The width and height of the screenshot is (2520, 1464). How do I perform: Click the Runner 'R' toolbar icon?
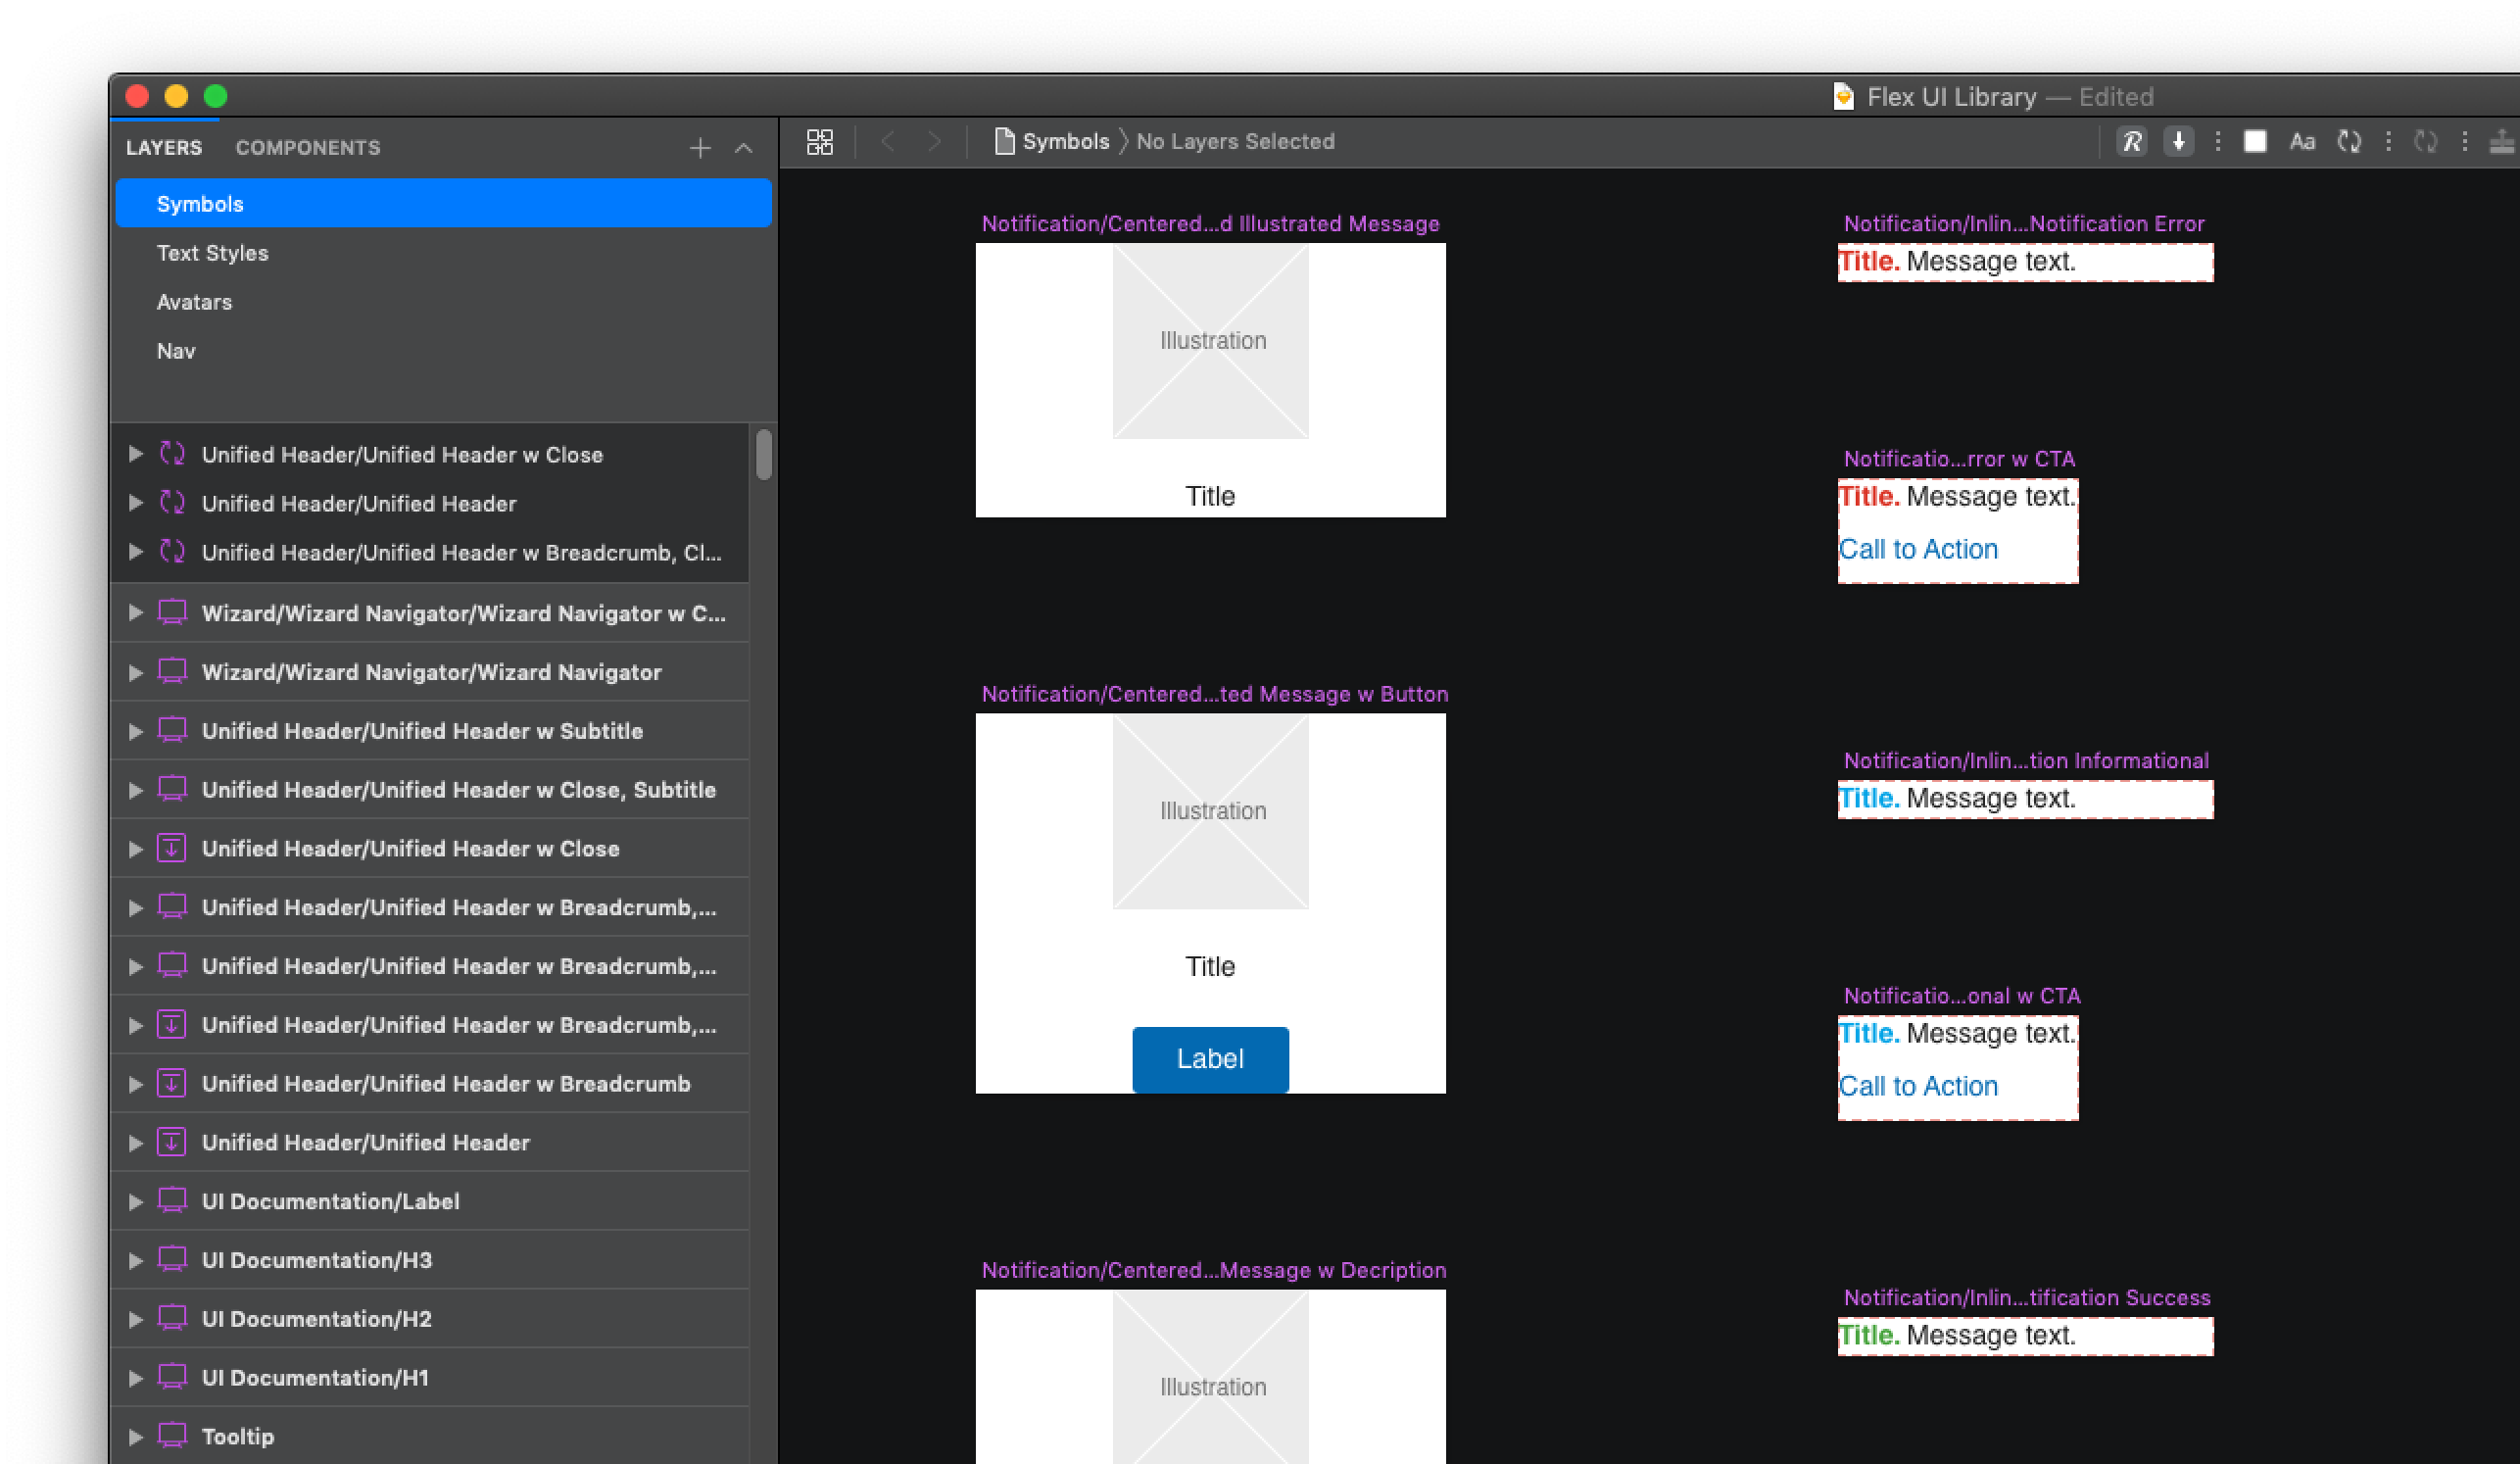pos(2131,142)
